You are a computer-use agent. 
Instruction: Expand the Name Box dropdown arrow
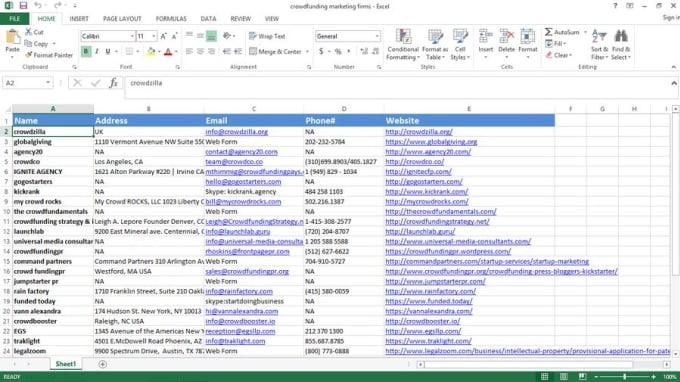click(x=48, y=83)
